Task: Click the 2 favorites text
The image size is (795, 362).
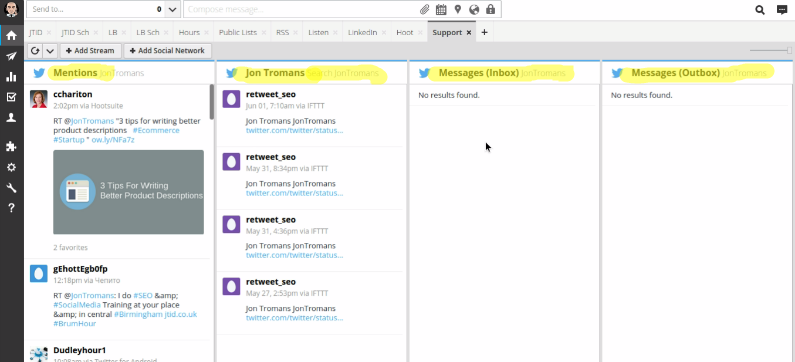Action: (70, 247)
